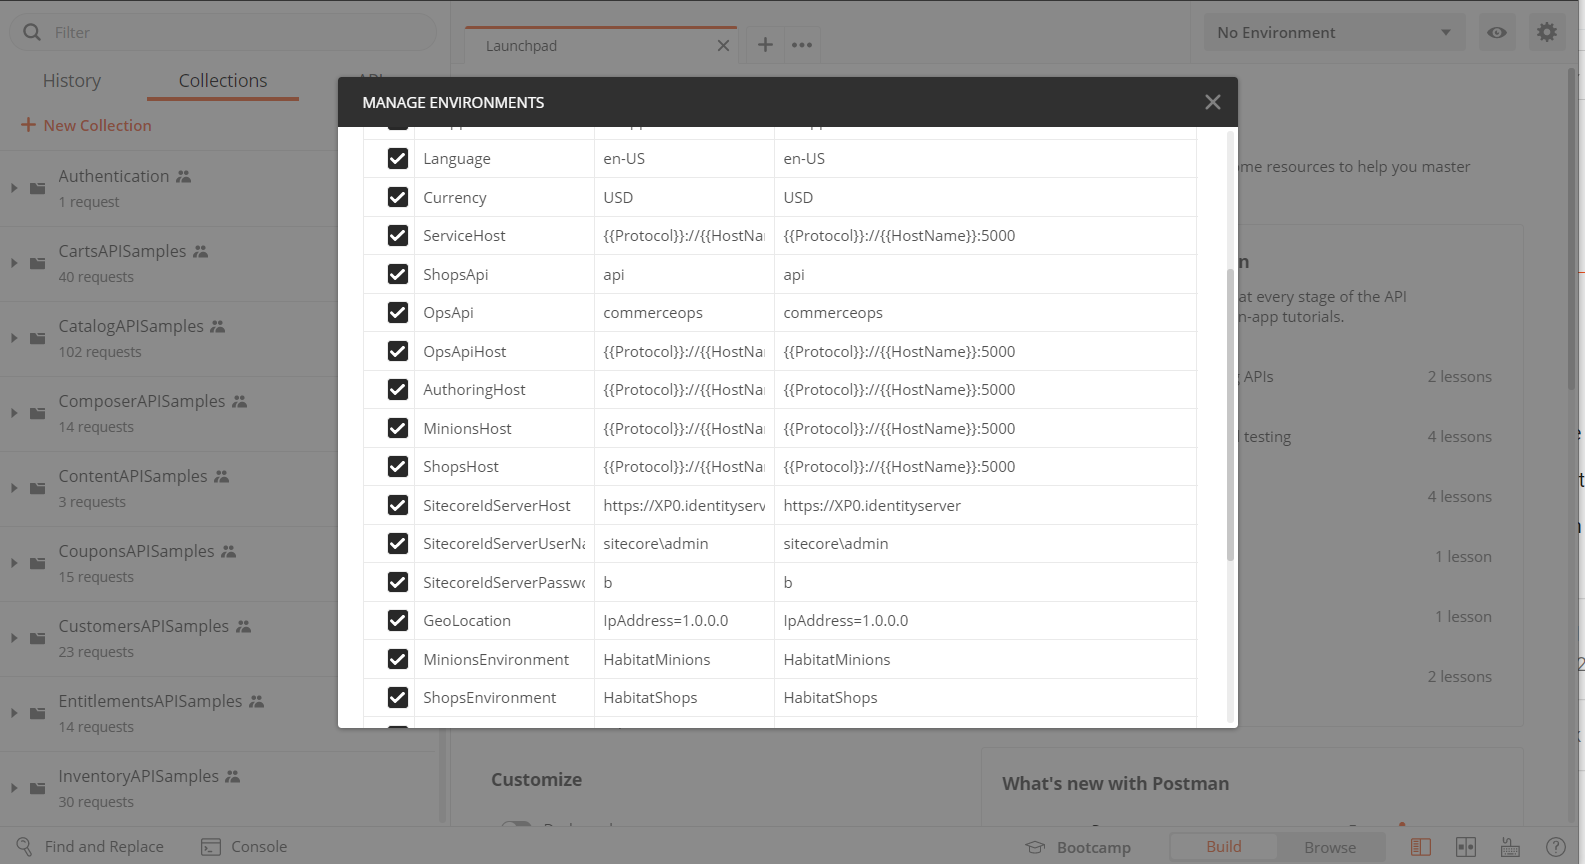Switch to Browse mode

(1330, 847)
